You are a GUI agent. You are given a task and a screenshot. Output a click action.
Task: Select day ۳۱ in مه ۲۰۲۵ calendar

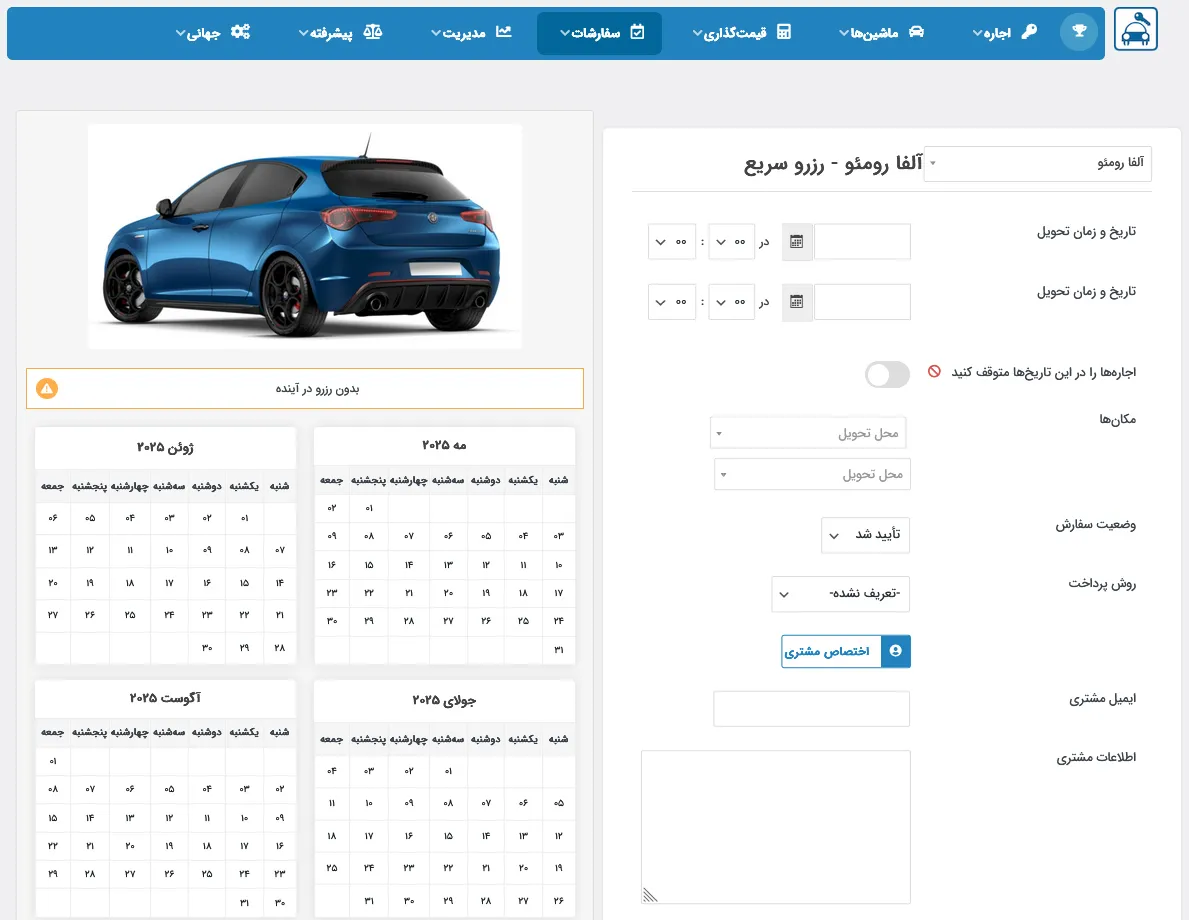(x=559, y=649)
